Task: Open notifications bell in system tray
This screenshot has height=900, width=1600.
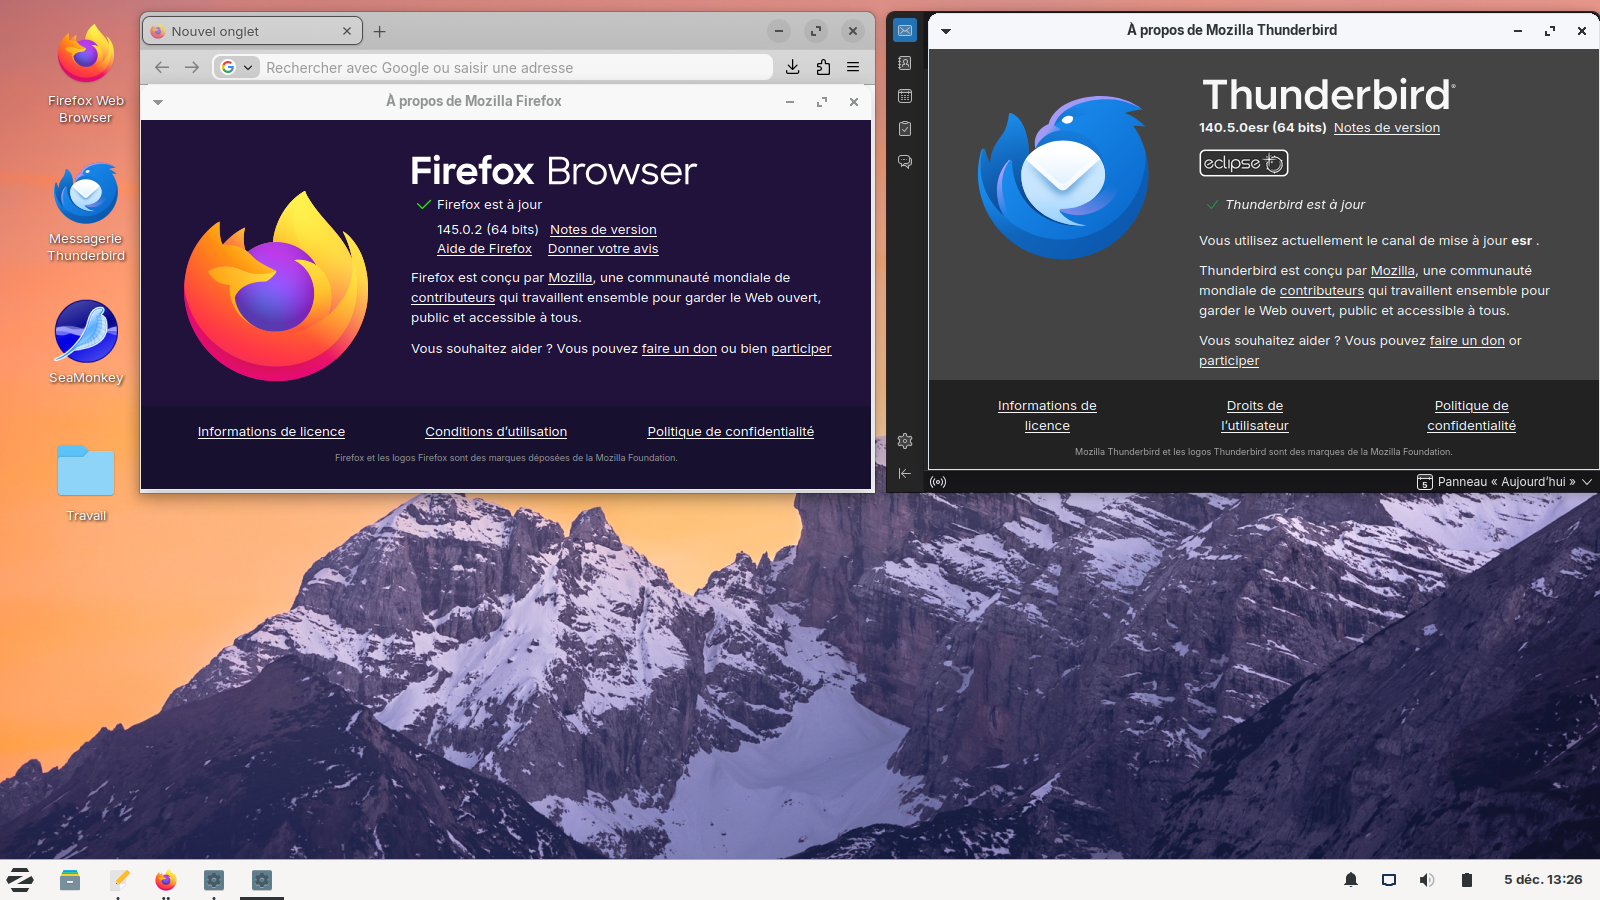Action: pos(1351,880)
